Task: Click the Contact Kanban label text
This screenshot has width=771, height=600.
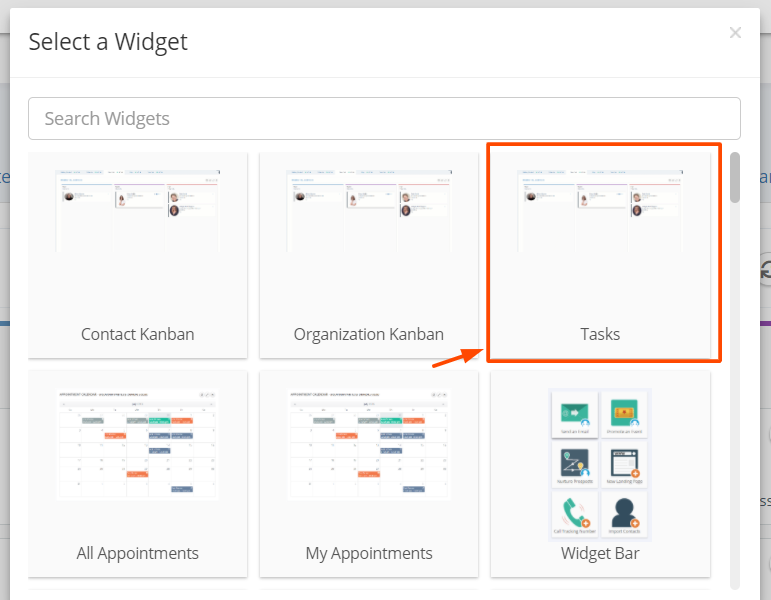Action: click(138, 334)
